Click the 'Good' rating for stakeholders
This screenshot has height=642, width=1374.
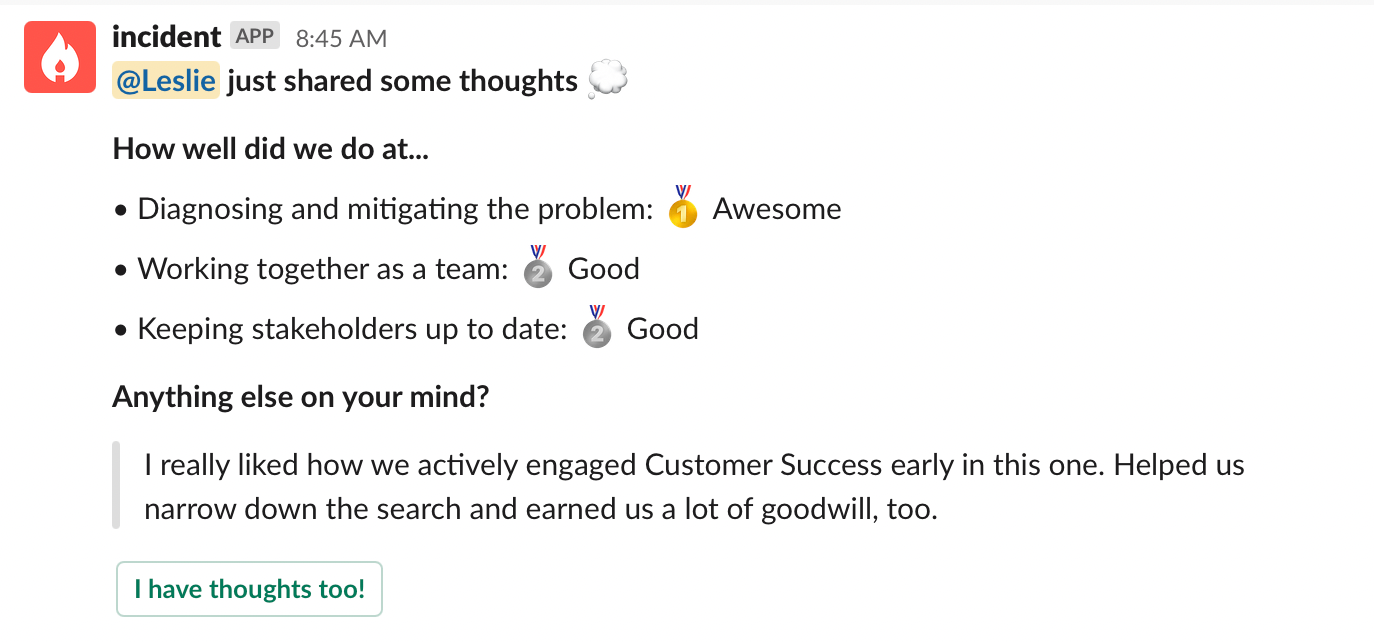(x=663, y=329)
